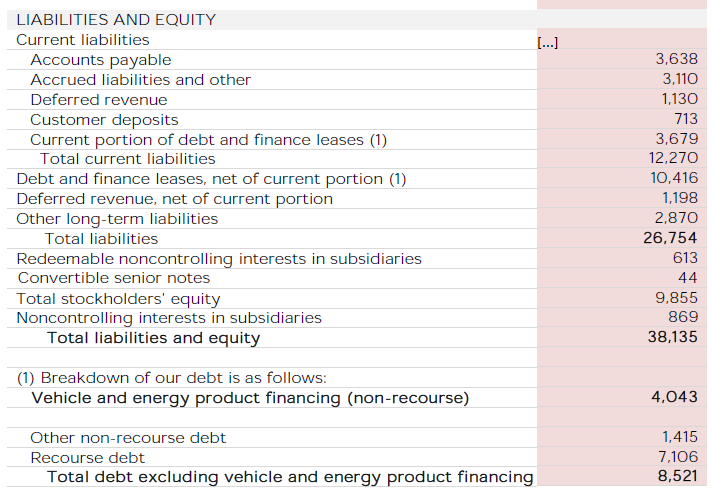712x496 pixels.
Task: Select Total debt excluding financing value 8,521
Action: pyautogui.click(x=675, y=476)
